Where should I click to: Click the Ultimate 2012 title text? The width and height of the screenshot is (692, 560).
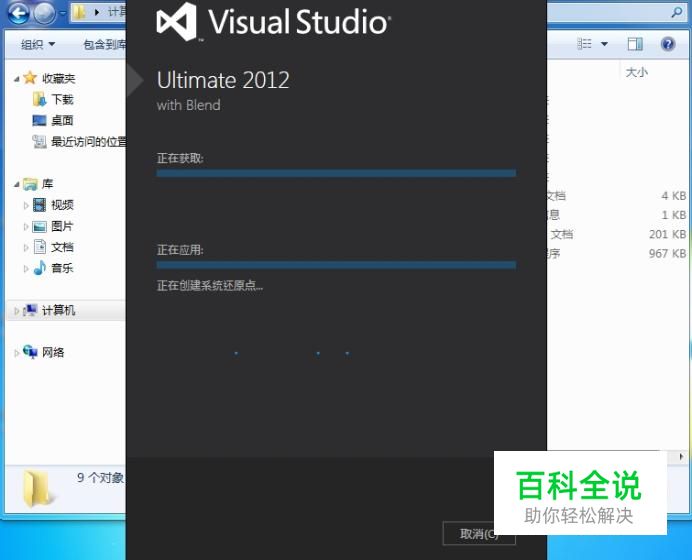coord(223,80)
